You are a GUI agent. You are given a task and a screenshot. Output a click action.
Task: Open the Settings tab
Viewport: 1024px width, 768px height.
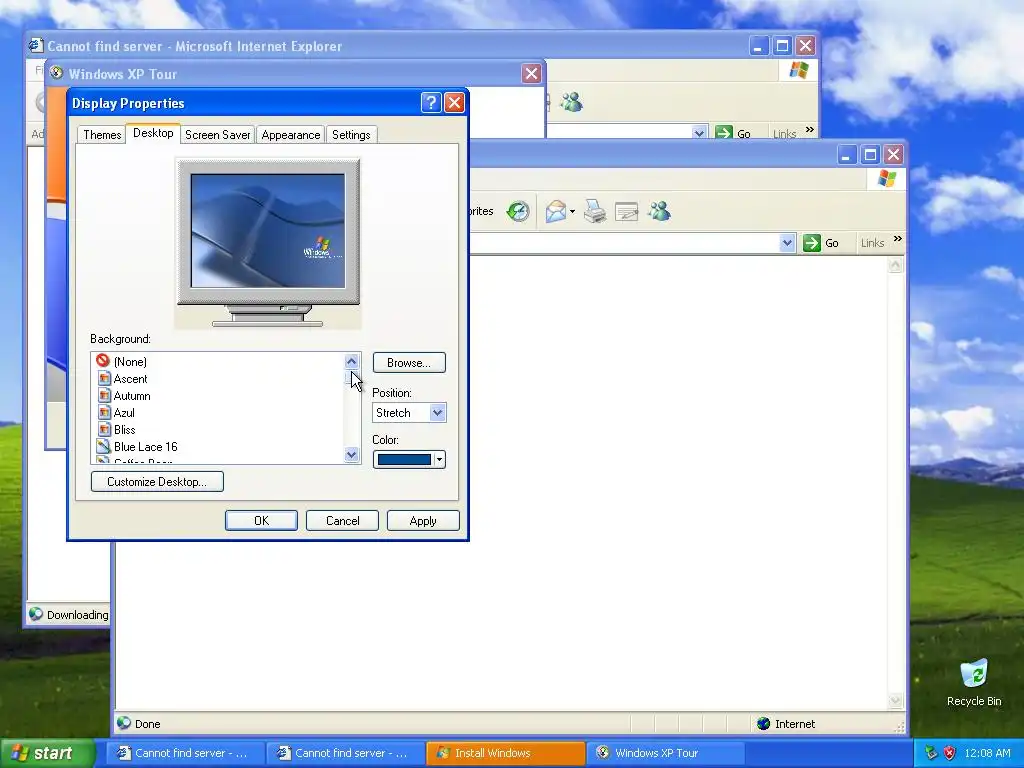click(x=351, y=135)
